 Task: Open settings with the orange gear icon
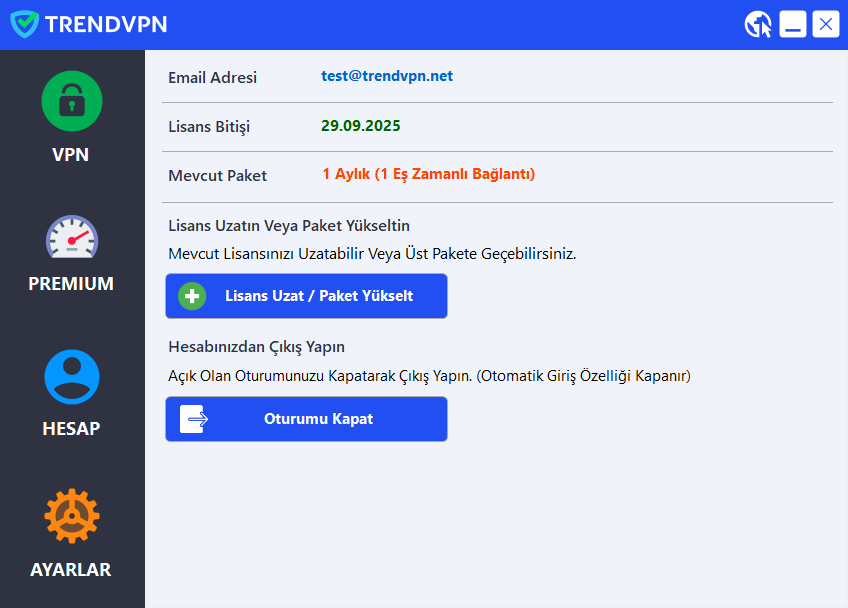tap(72, 516)
